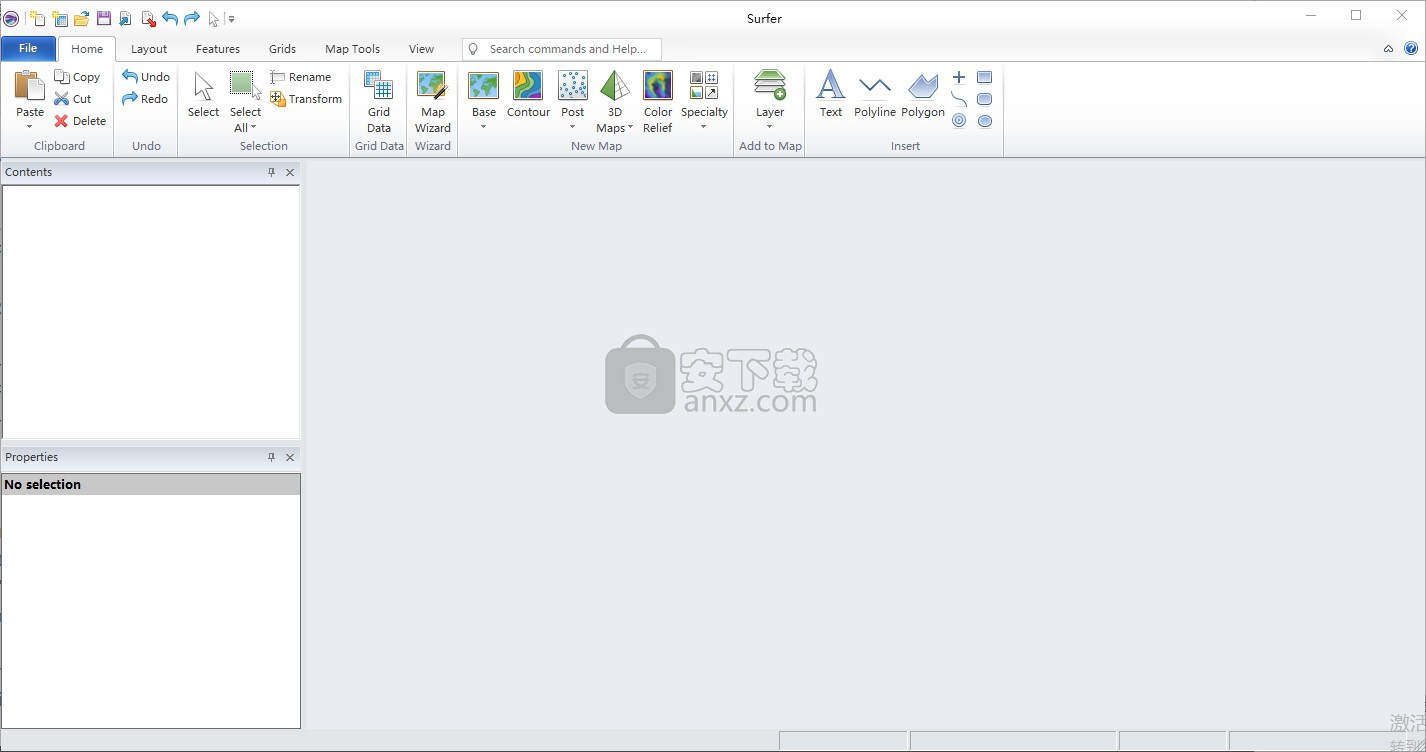
Task: Expand the 3D Maps dropdown arrow
Action: pyautogui.click(x=630, y=128)
